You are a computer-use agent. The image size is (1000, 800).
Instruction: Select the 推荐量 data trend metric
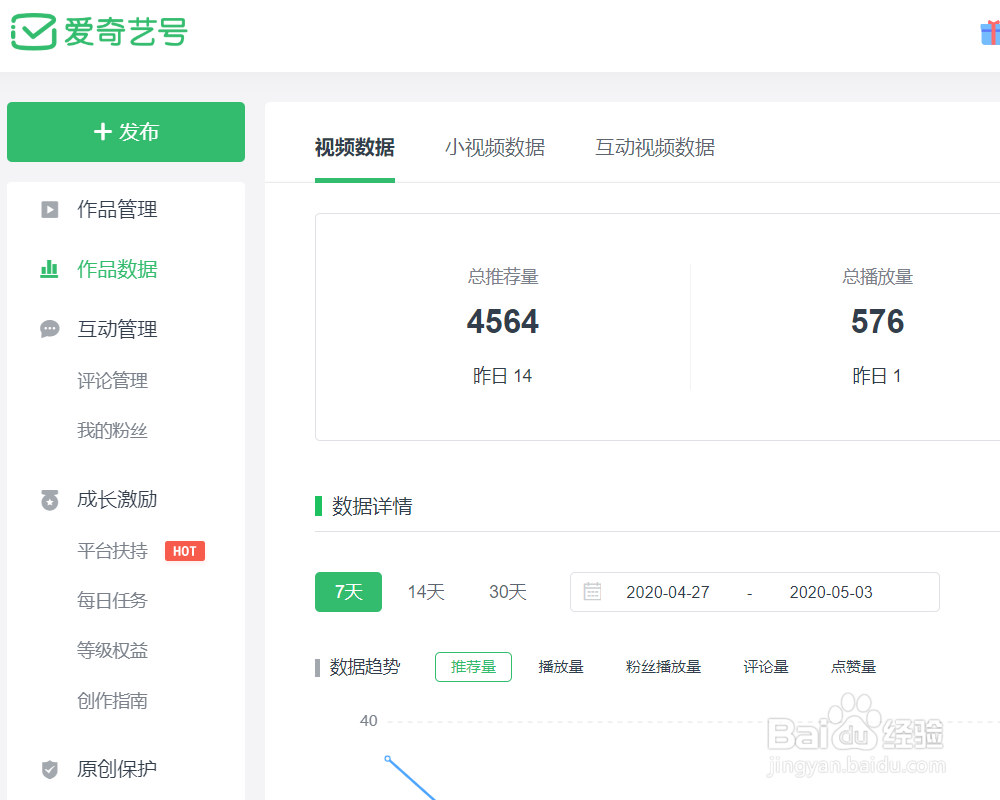[x=473, y=666]
